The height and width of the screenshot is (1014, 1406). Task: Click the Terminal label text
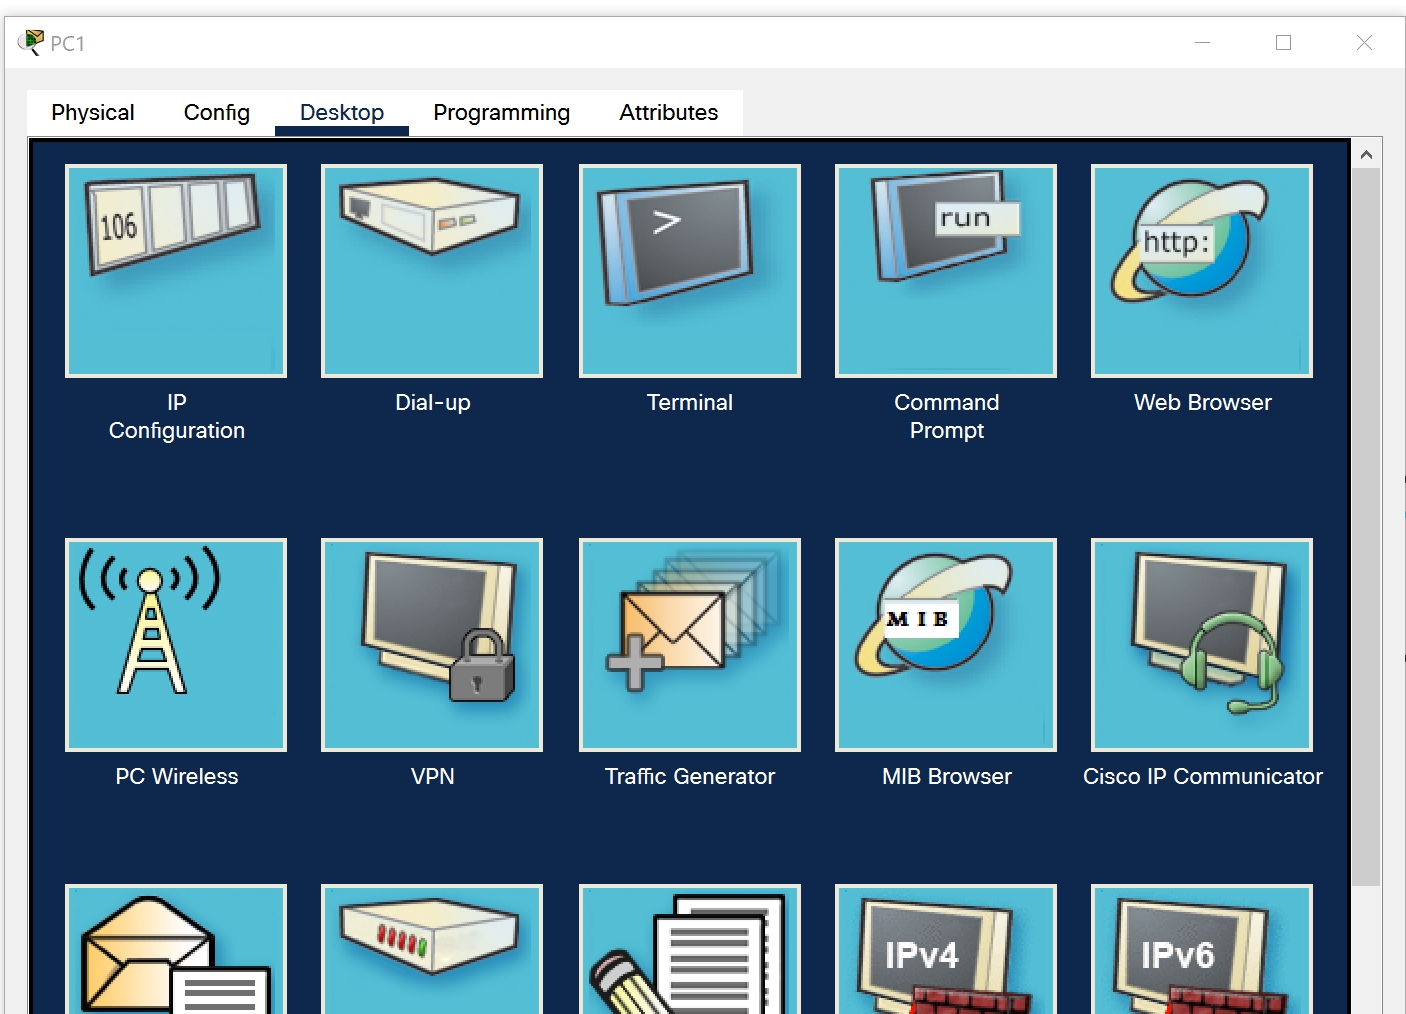pos(690,402)
